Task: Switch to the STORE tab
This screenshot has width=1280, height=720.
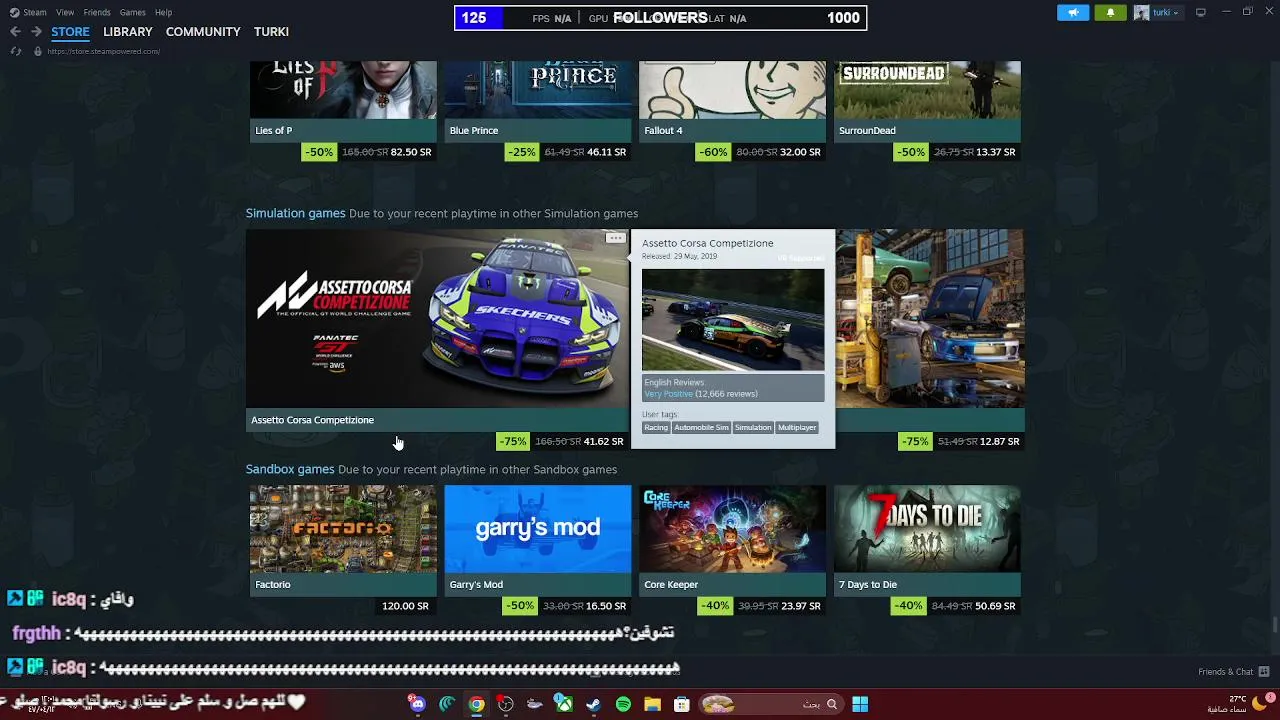Action: click(x=70, y=32)
